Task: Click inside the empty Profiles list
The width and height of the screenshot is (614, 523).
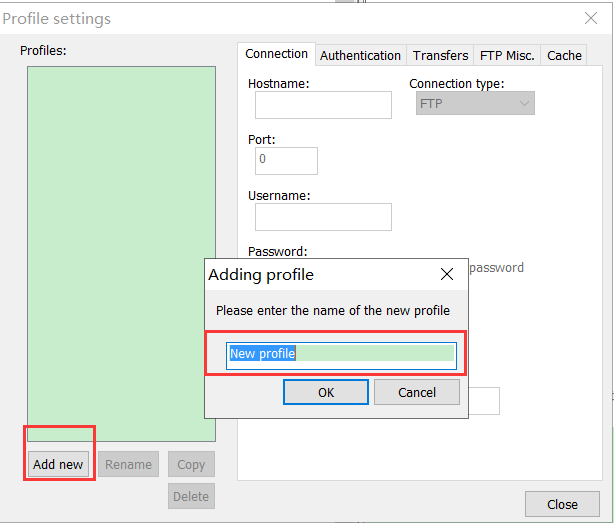Action: 121,200
